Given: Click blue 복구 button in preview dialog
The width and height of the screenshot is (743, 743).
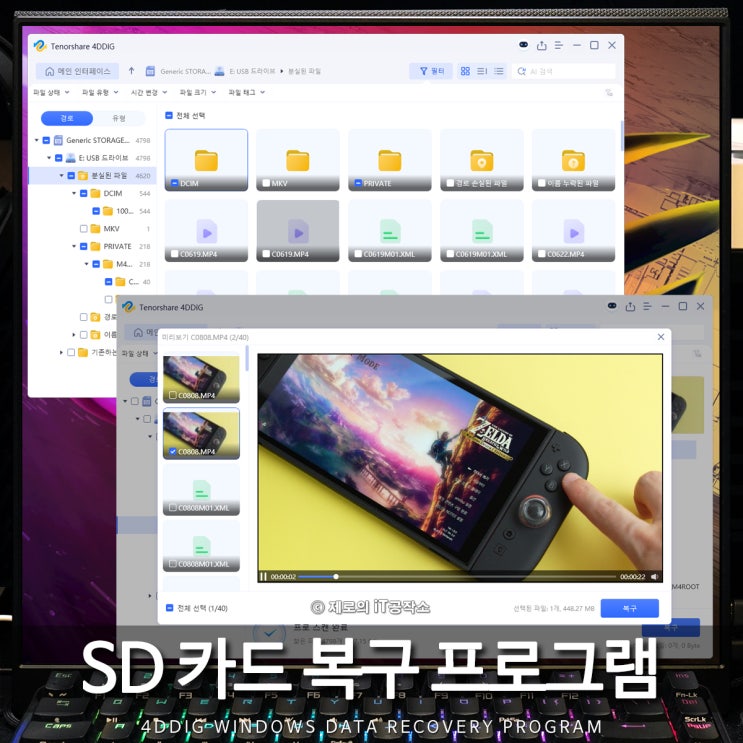Looking at the screenshot, I should [x=630, y=608].
